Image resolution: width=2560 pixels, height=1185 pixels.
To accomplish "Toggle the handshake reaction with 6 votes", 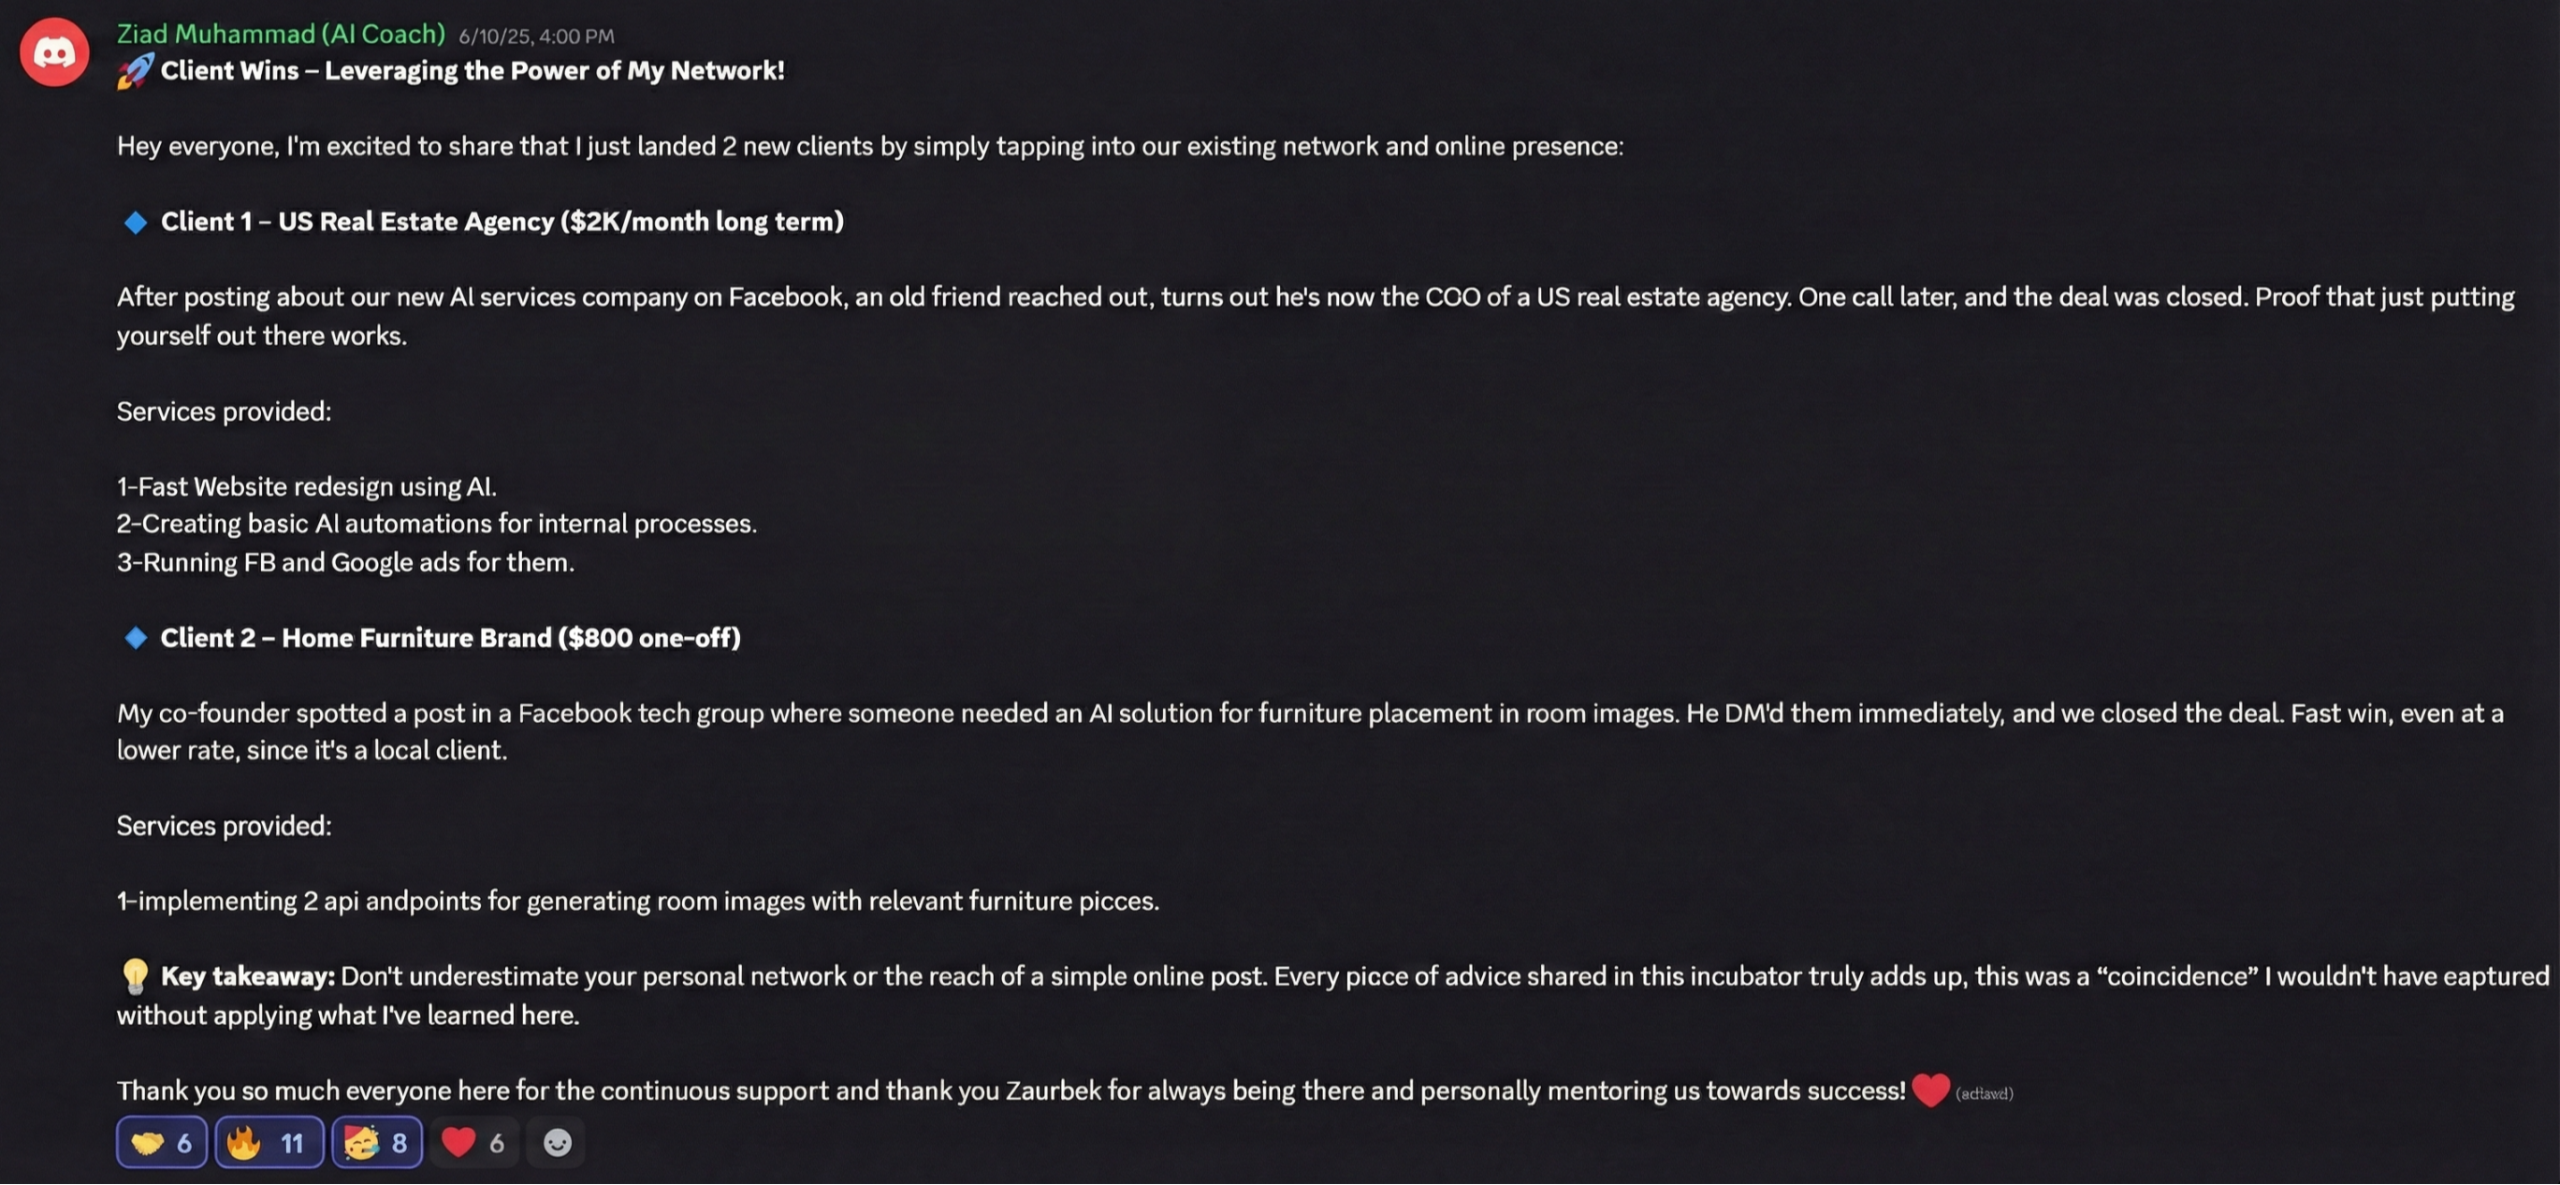I will coord(162,1143).
